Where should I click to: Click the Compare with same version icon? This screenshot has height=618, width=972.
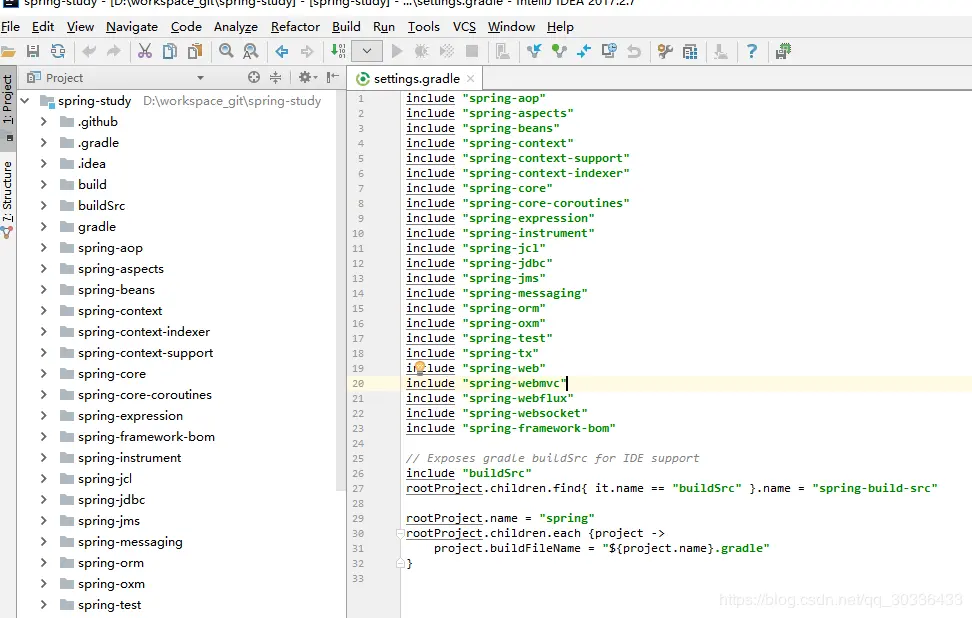(583, 51)
